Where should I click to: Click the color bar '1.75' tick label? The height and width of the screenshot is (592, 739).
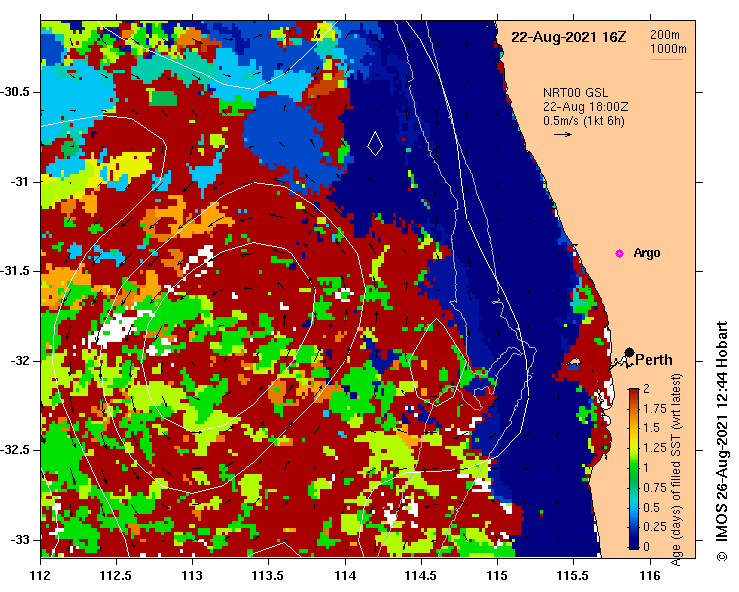point(655,409)
